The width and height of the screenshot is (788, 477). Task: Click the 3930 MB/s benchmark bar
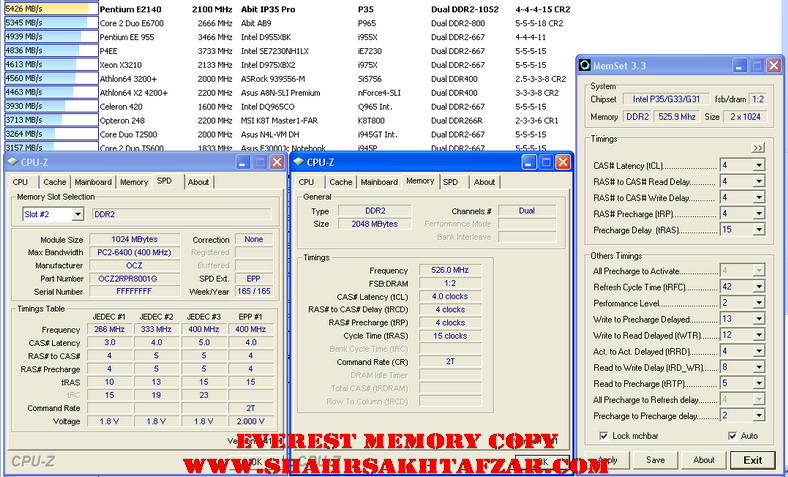click(50, 106)
